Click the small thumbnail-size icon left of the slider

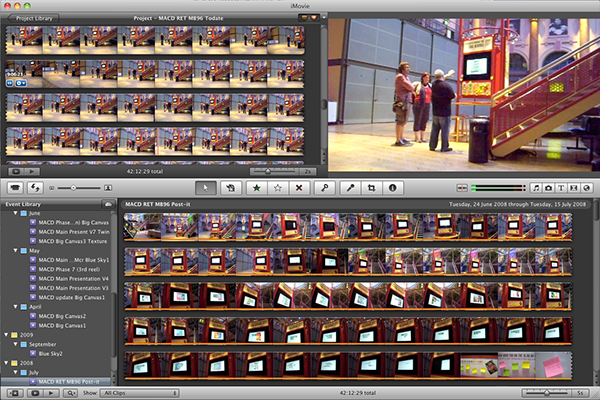click(x=52, y=188)
